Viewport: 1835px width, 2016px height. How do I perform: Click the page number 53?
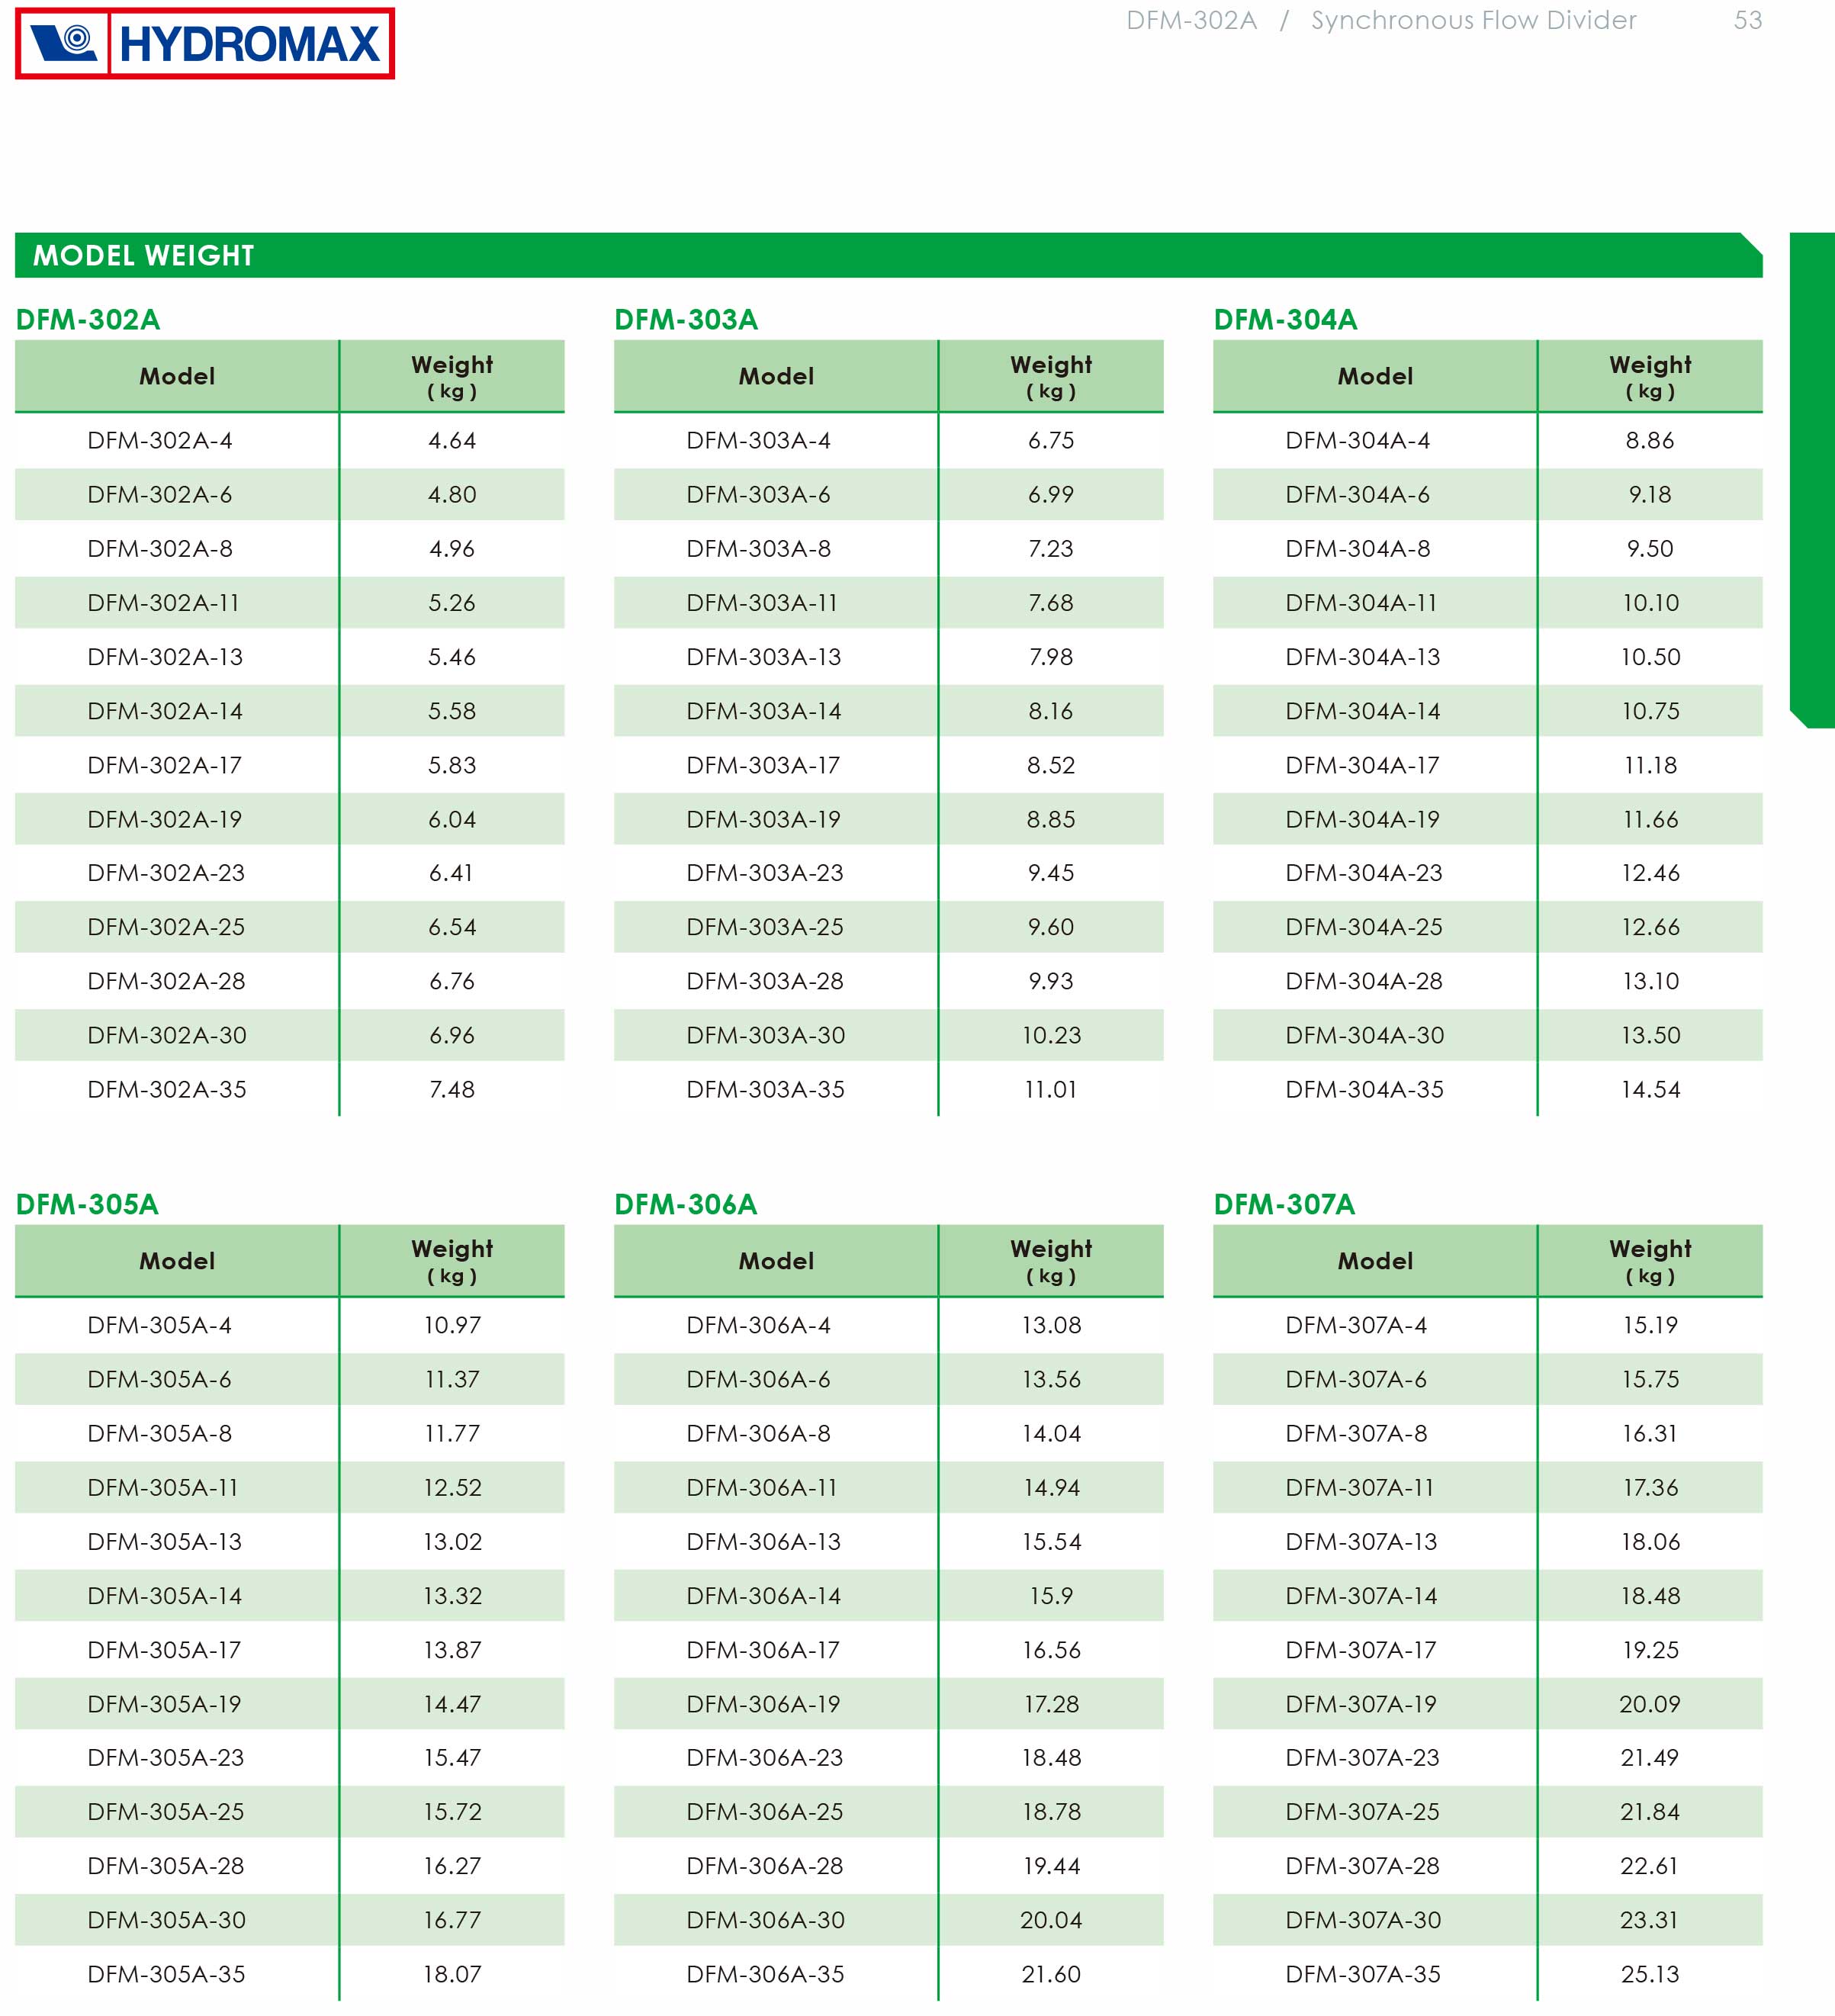pos(1748,20)
